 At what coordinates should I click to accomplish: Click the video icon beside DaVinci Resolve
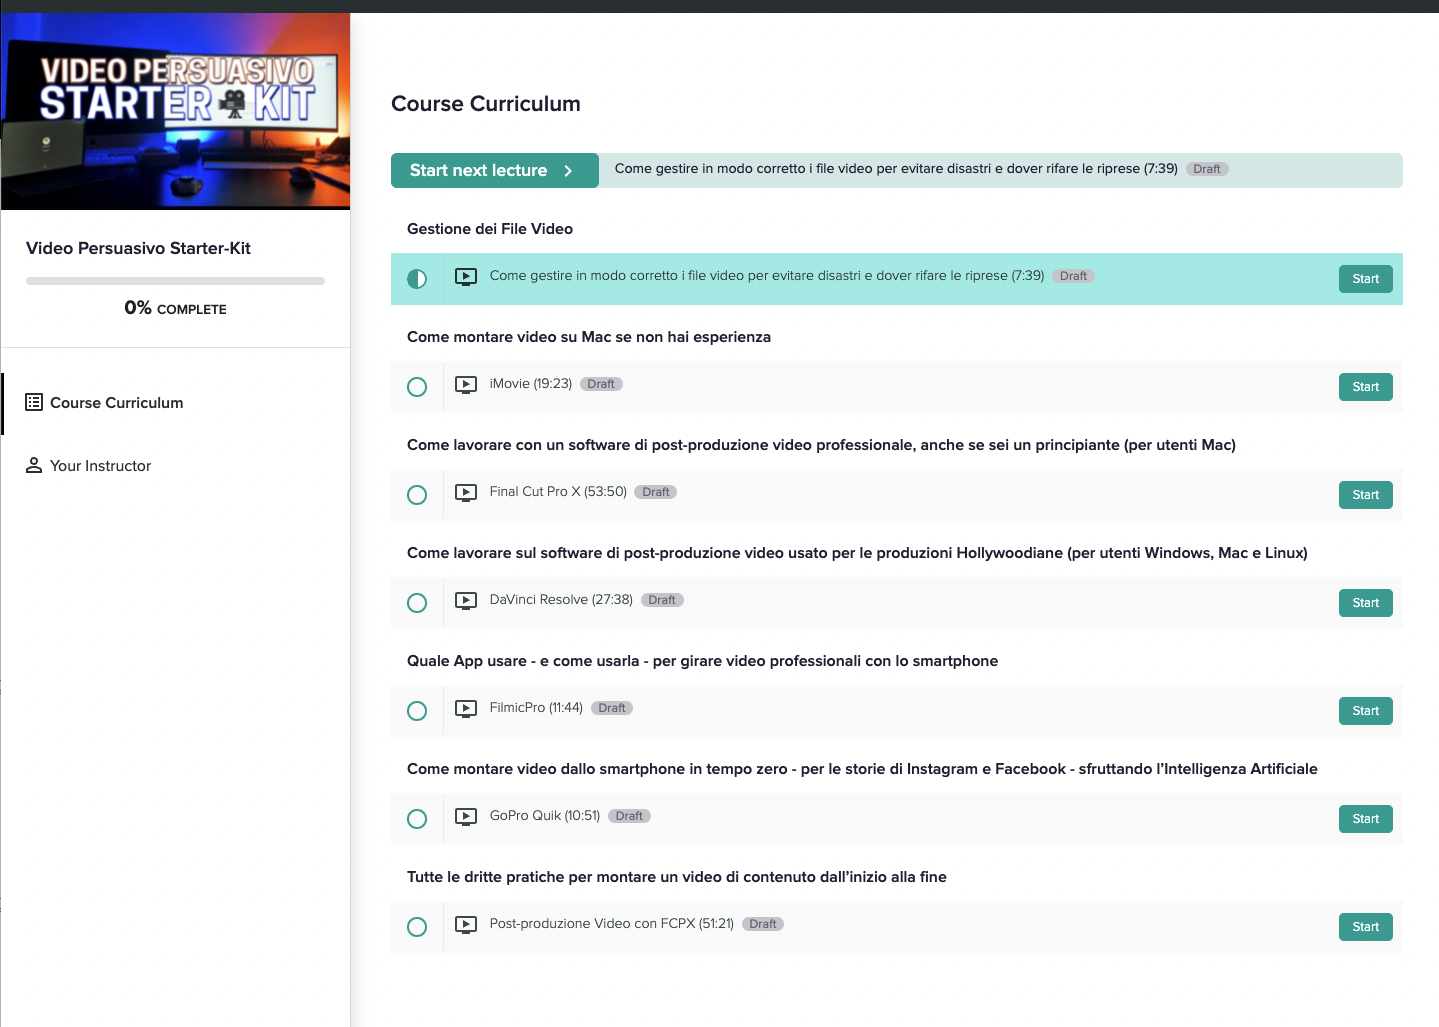click(466, 601)
